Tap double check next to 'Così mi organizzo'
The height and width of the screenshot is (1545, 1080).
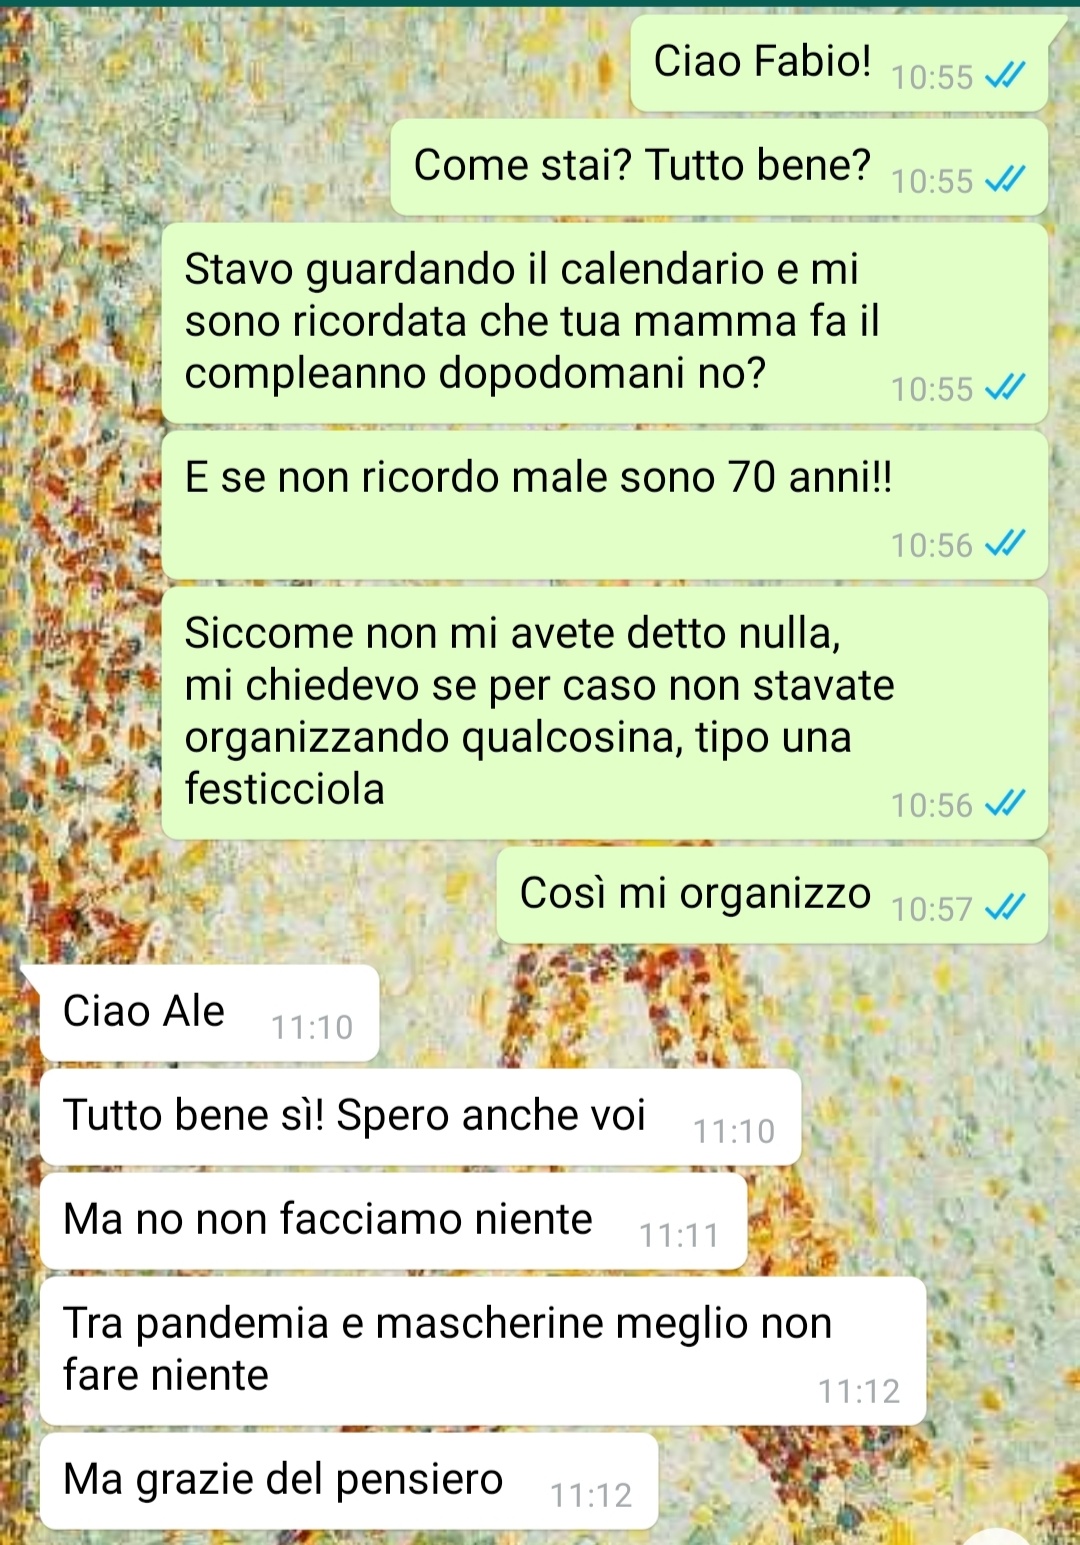(x=1005, y=908)
